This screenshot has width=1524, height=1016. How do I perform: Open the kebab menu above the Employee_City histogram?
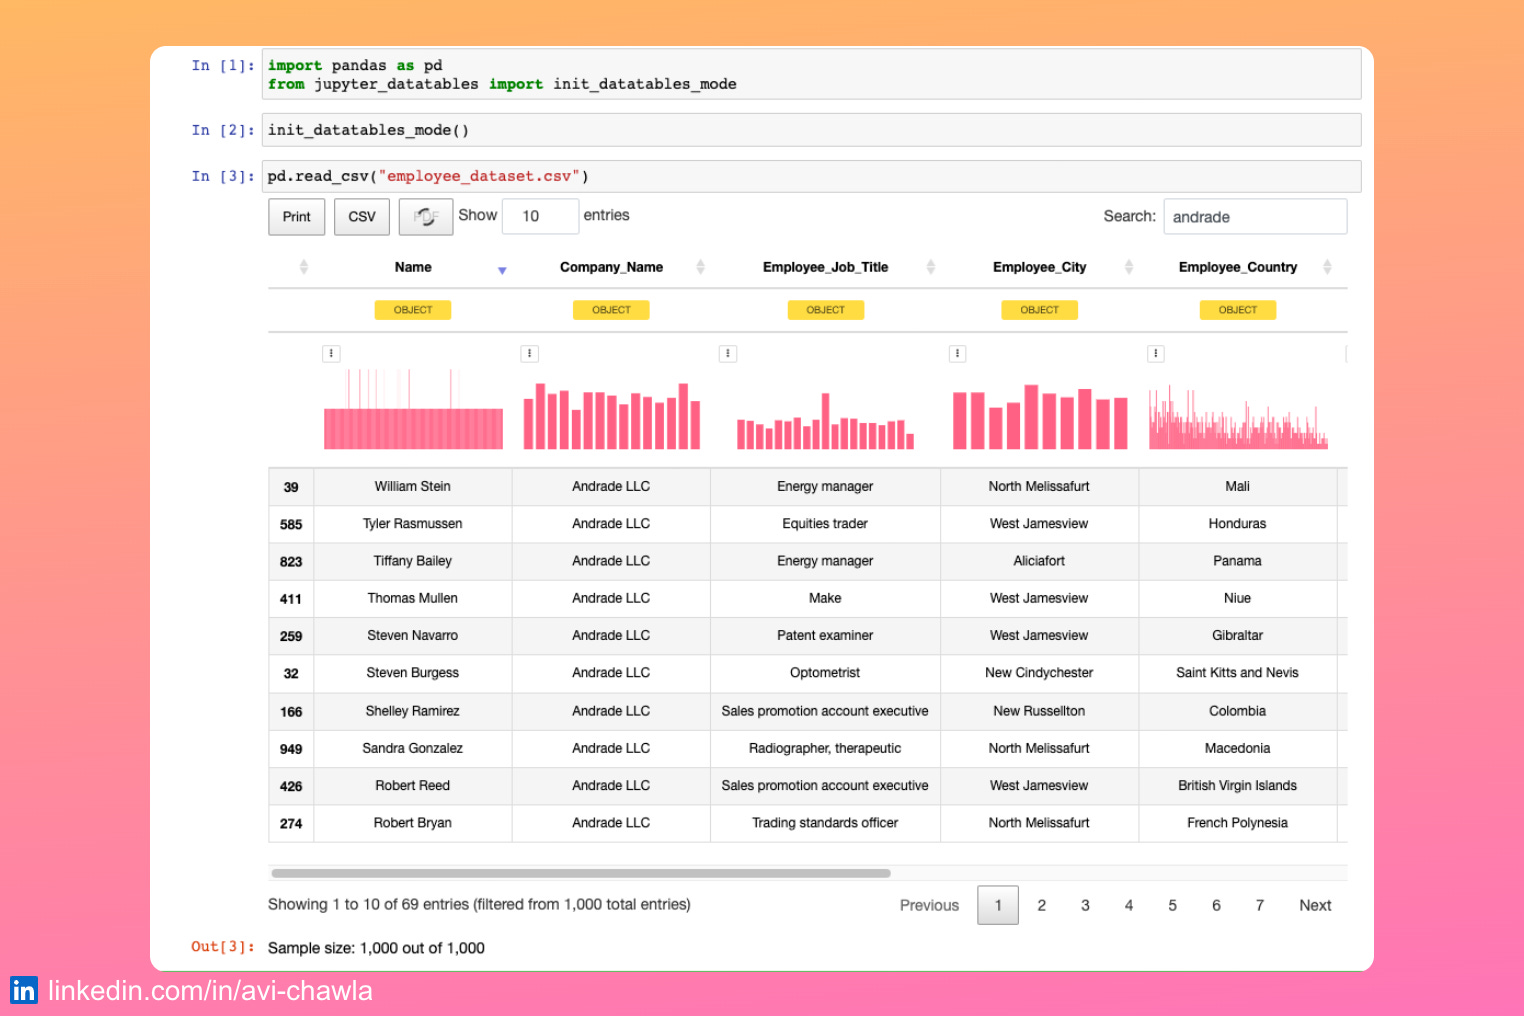point(957,353)
